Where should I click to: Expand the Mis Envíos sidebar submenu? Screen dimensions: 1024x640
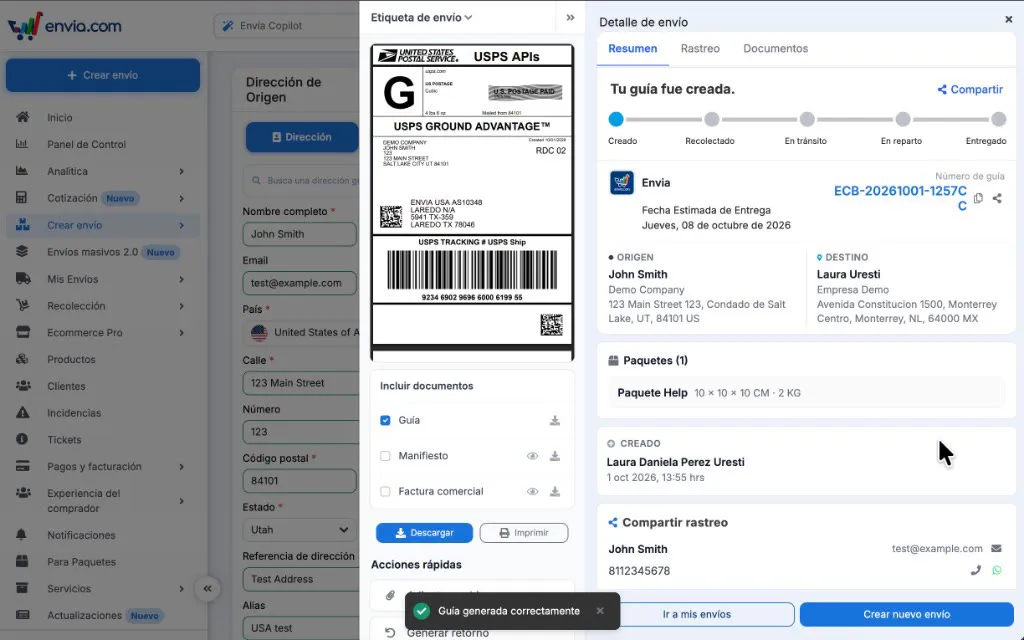[182, 279]
